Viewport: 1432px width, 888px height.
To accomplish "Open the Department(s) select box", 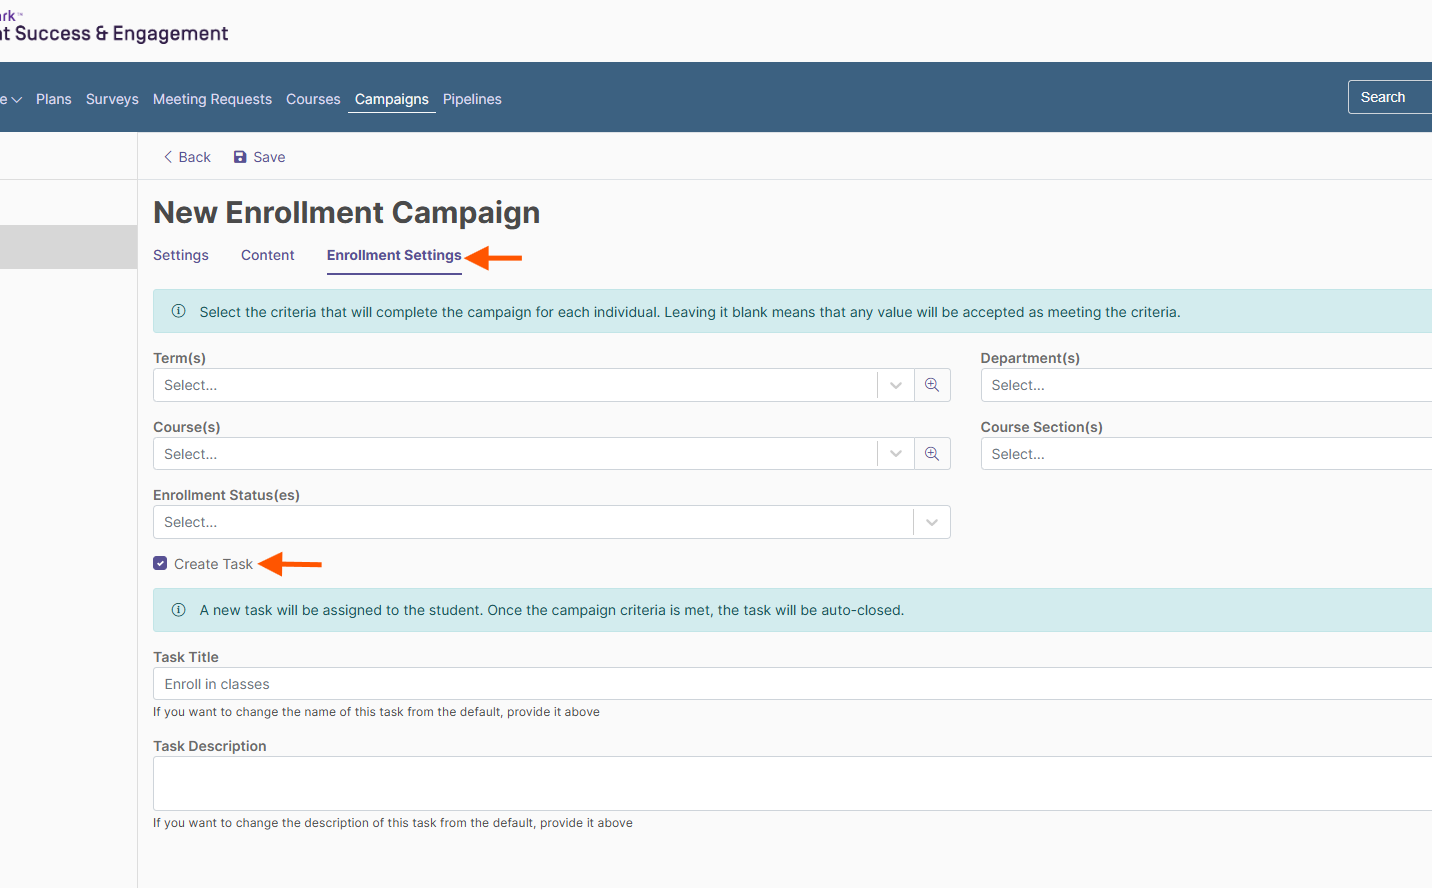I will pyautogui.click(x=1206, y=385).
